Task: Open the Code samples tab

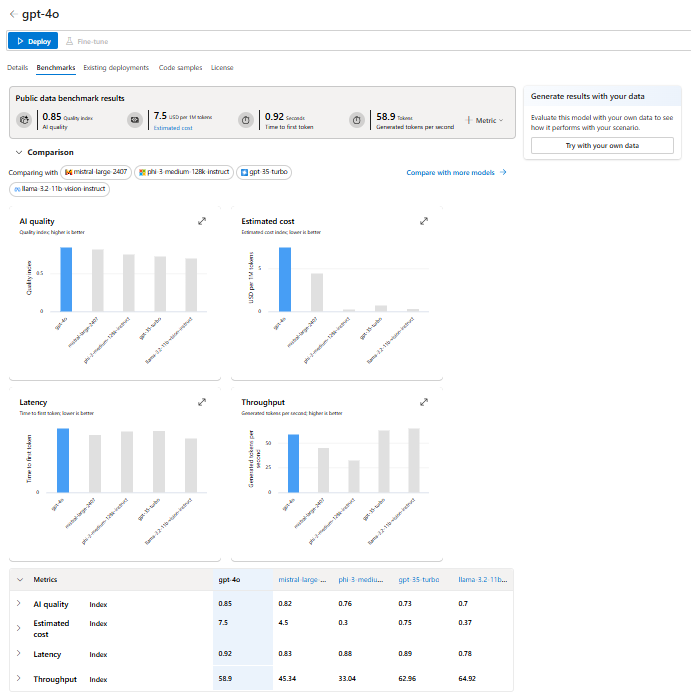Action: (180, 68)
